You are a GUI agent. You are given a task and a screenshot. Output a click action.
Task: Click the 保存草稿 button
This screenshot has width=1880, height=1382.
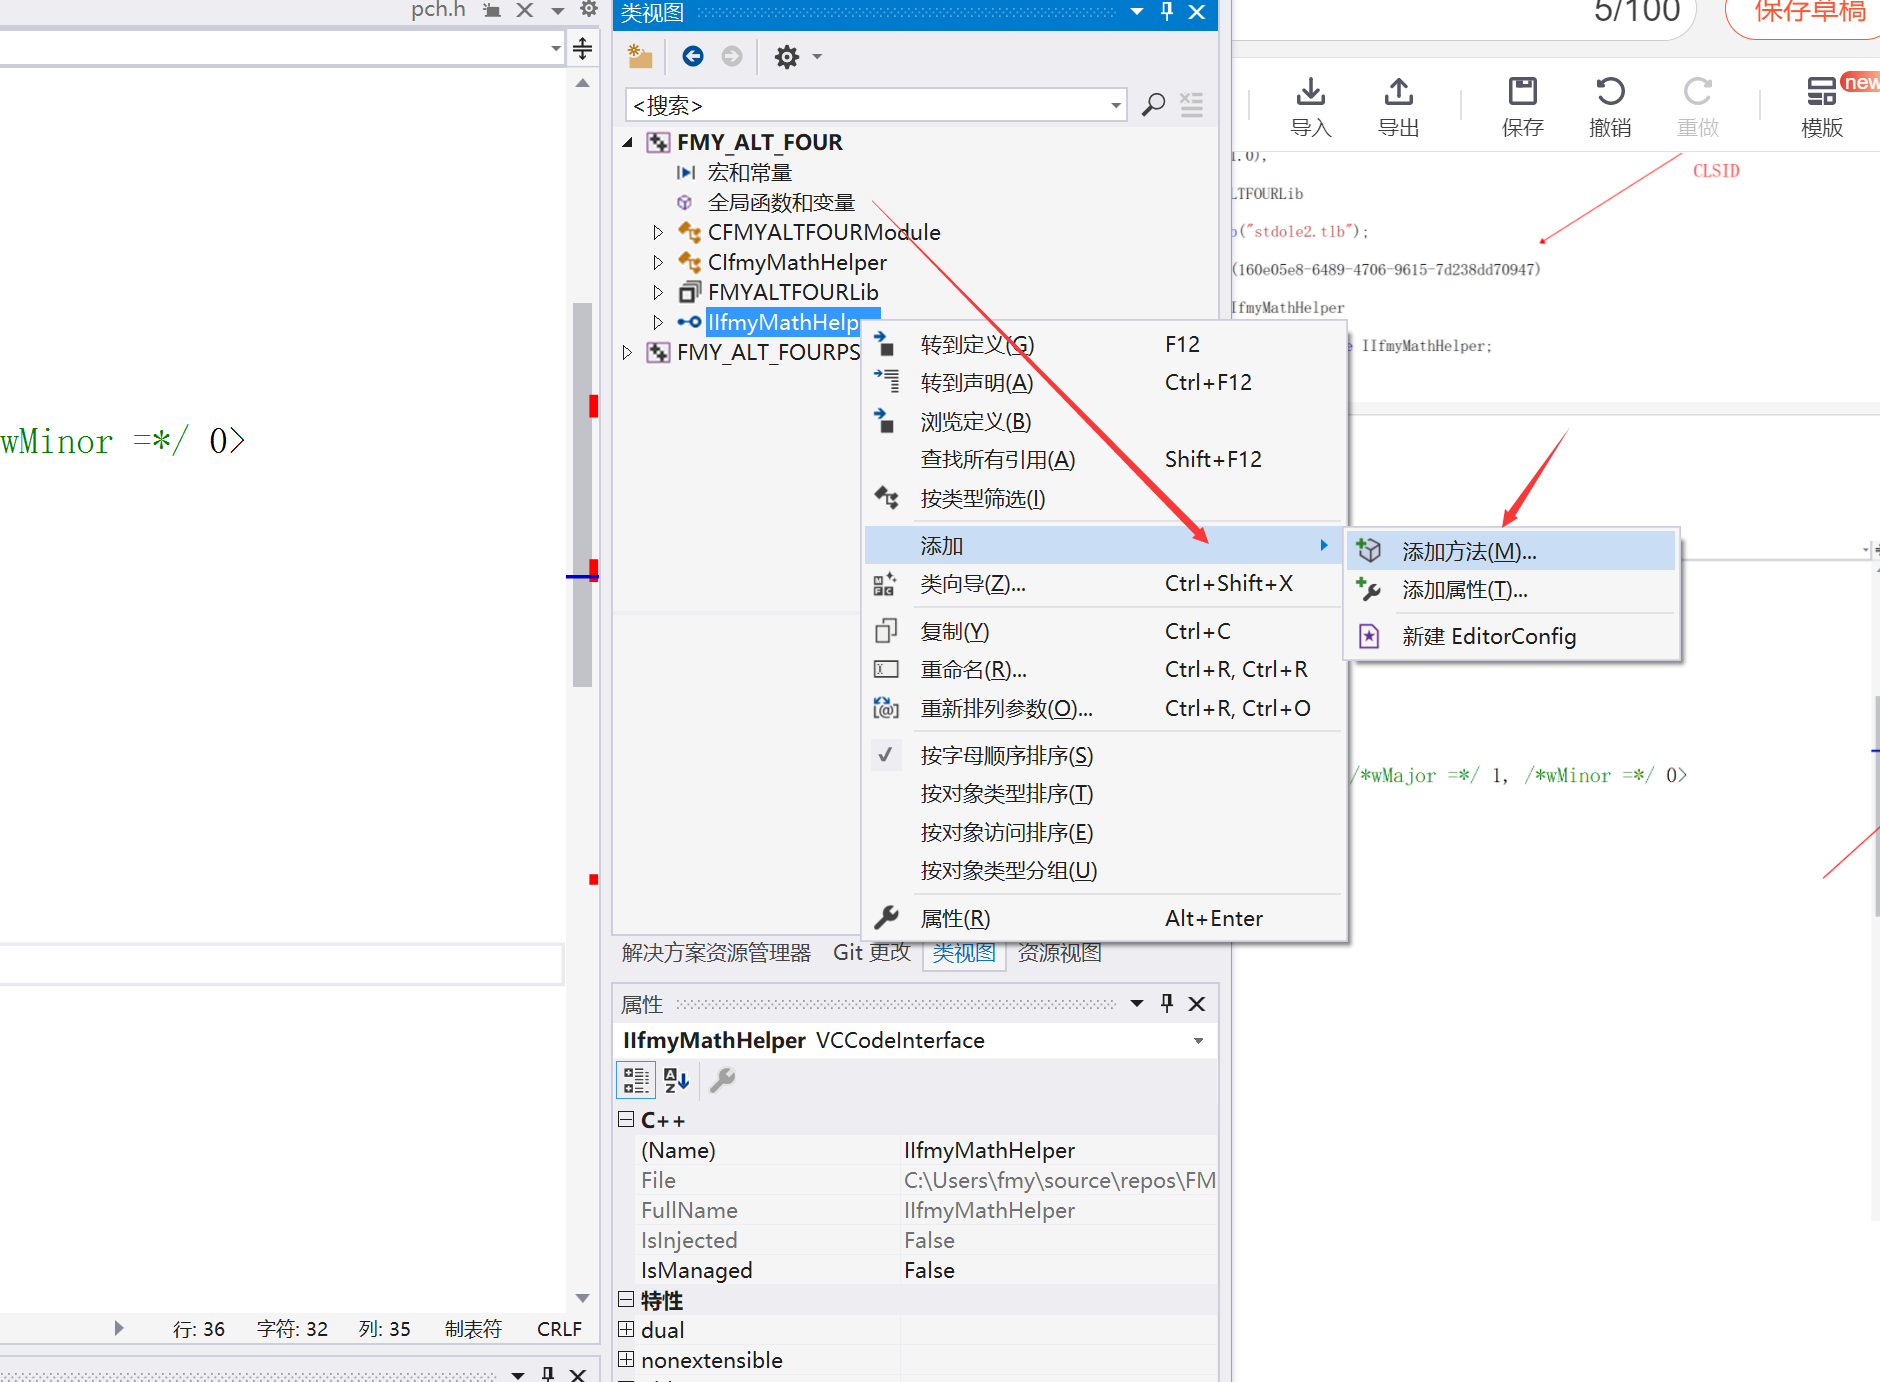(1805, 14)
